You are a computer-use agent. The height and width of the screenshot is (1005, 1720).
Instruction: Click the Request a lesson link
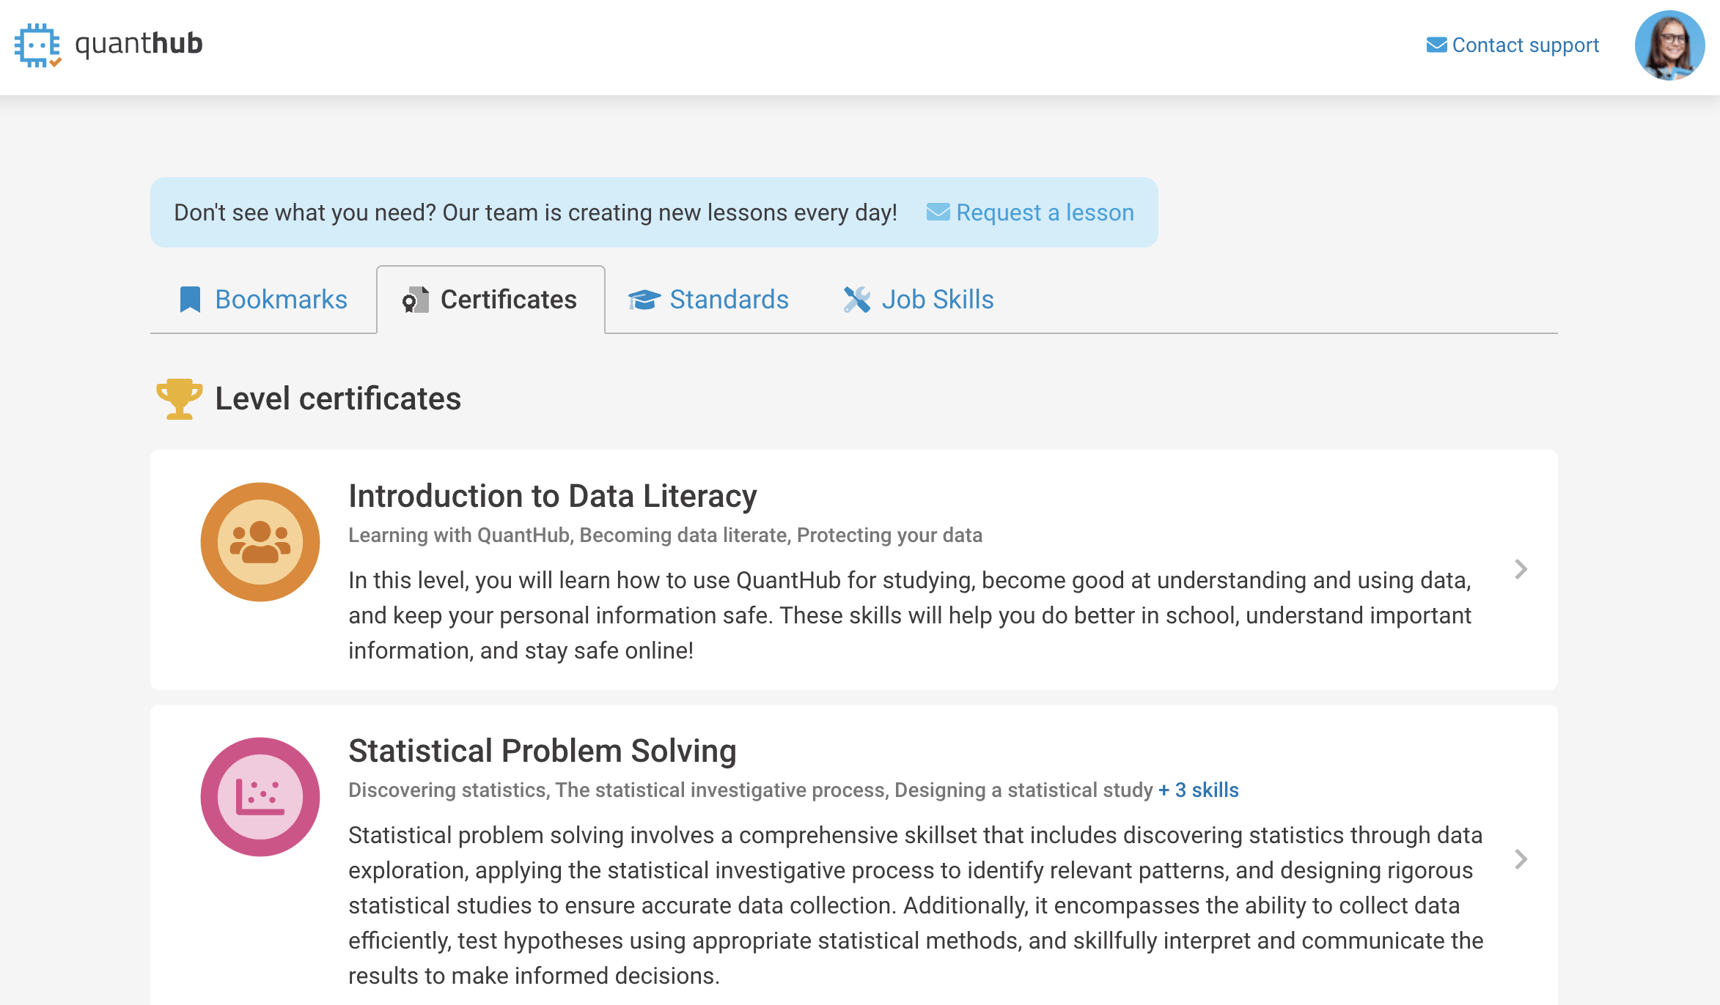(x=1044, y=212)
